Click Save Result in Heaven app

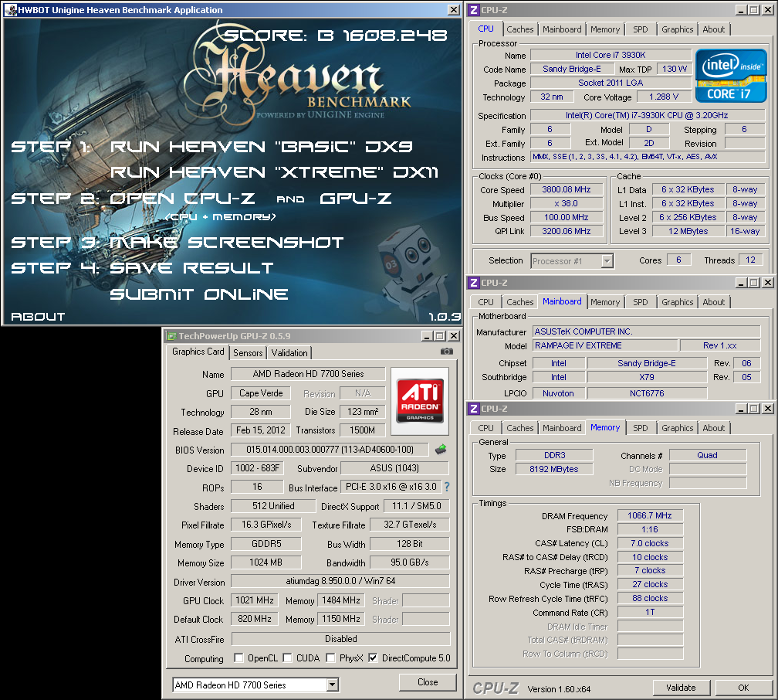[191, 268]
